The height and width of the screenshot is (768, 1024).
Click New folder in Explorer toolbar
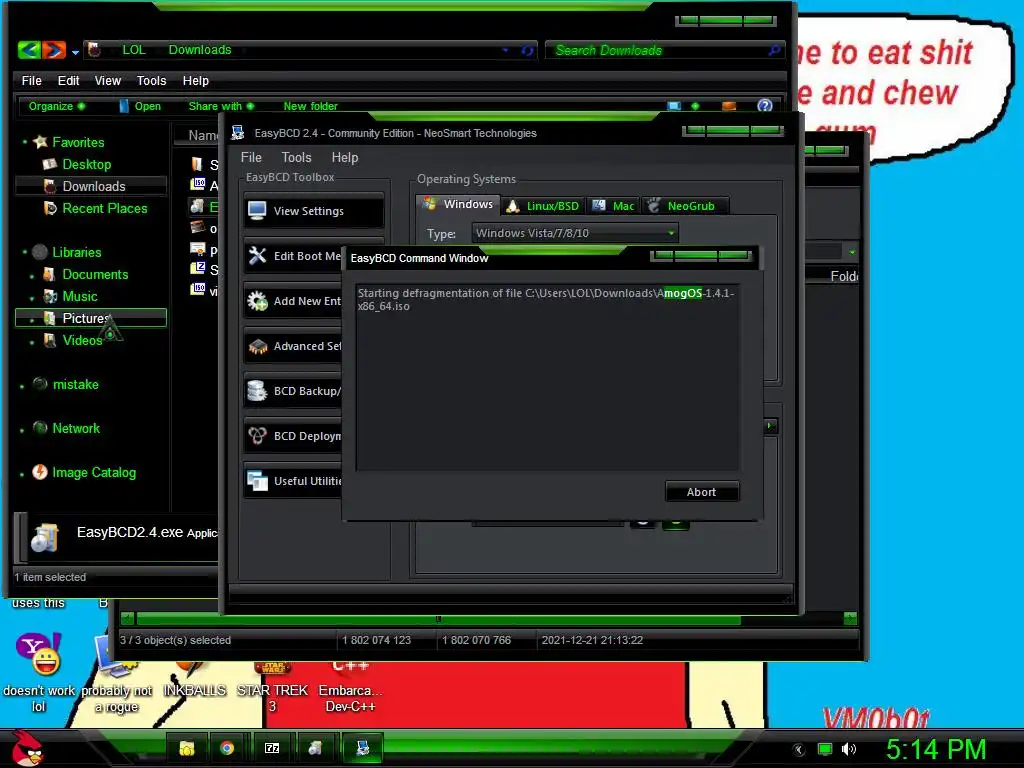[x=310, y=106]
